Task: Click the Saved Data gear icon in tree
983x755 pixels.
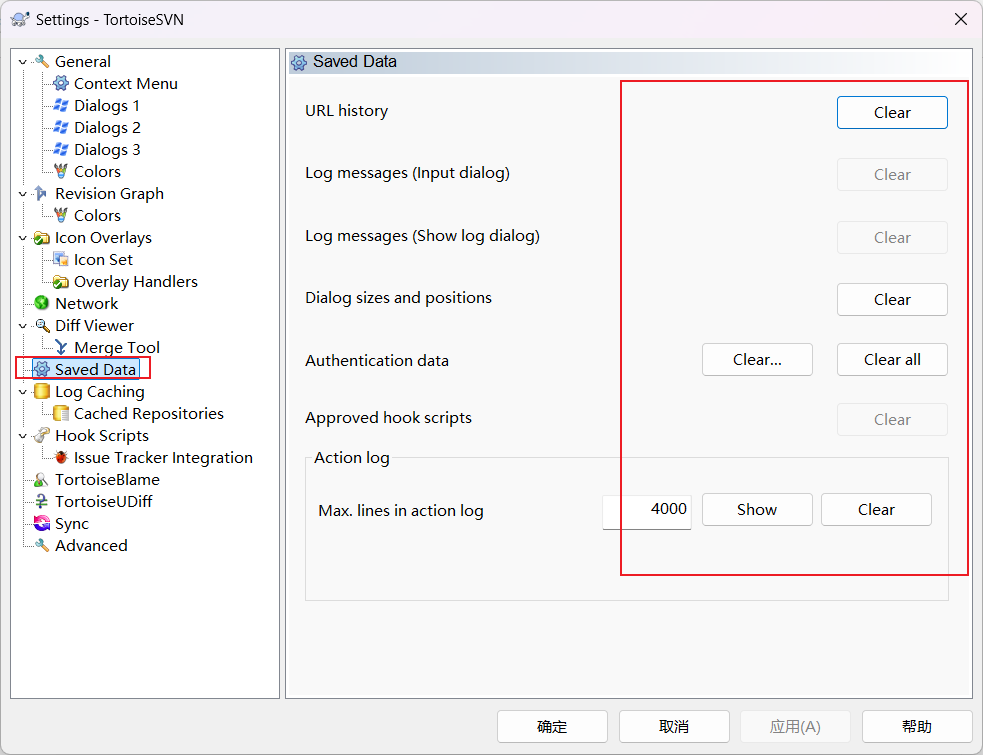Action: pyautogui.click(x=41, y=369)
